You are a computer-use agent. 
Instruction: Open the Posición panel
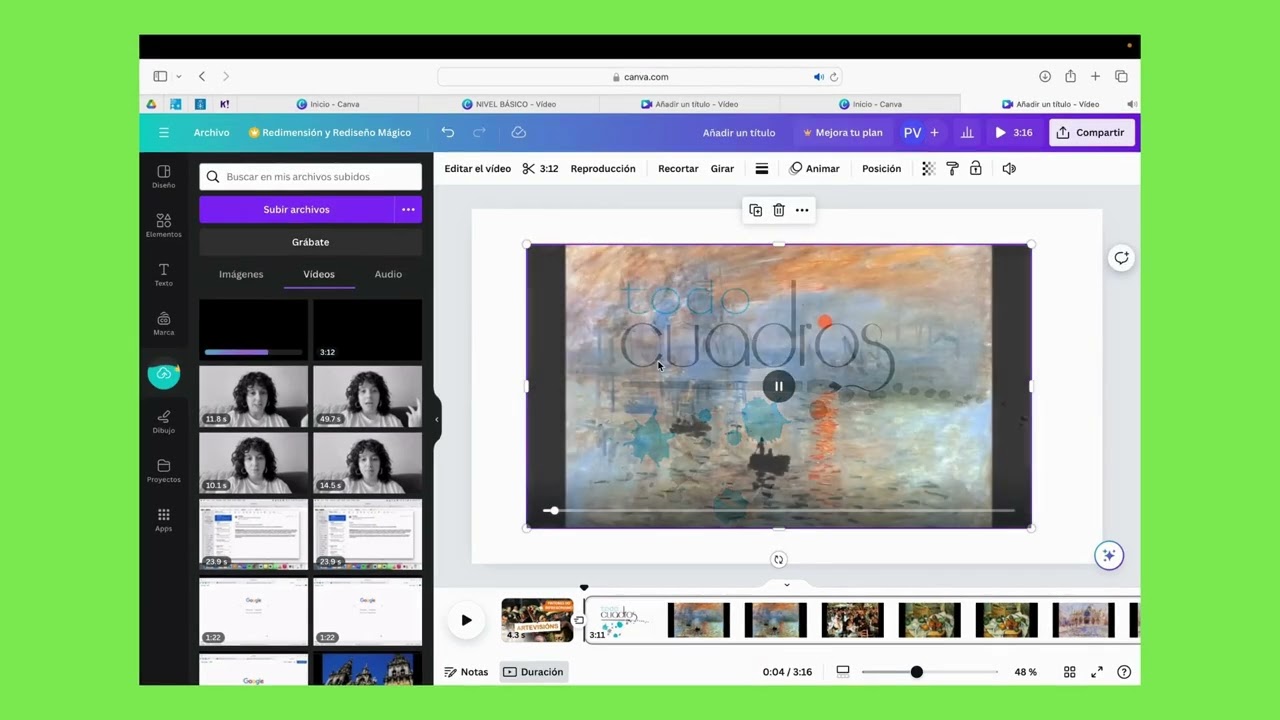pyautogui.click(x=881, y=169)
